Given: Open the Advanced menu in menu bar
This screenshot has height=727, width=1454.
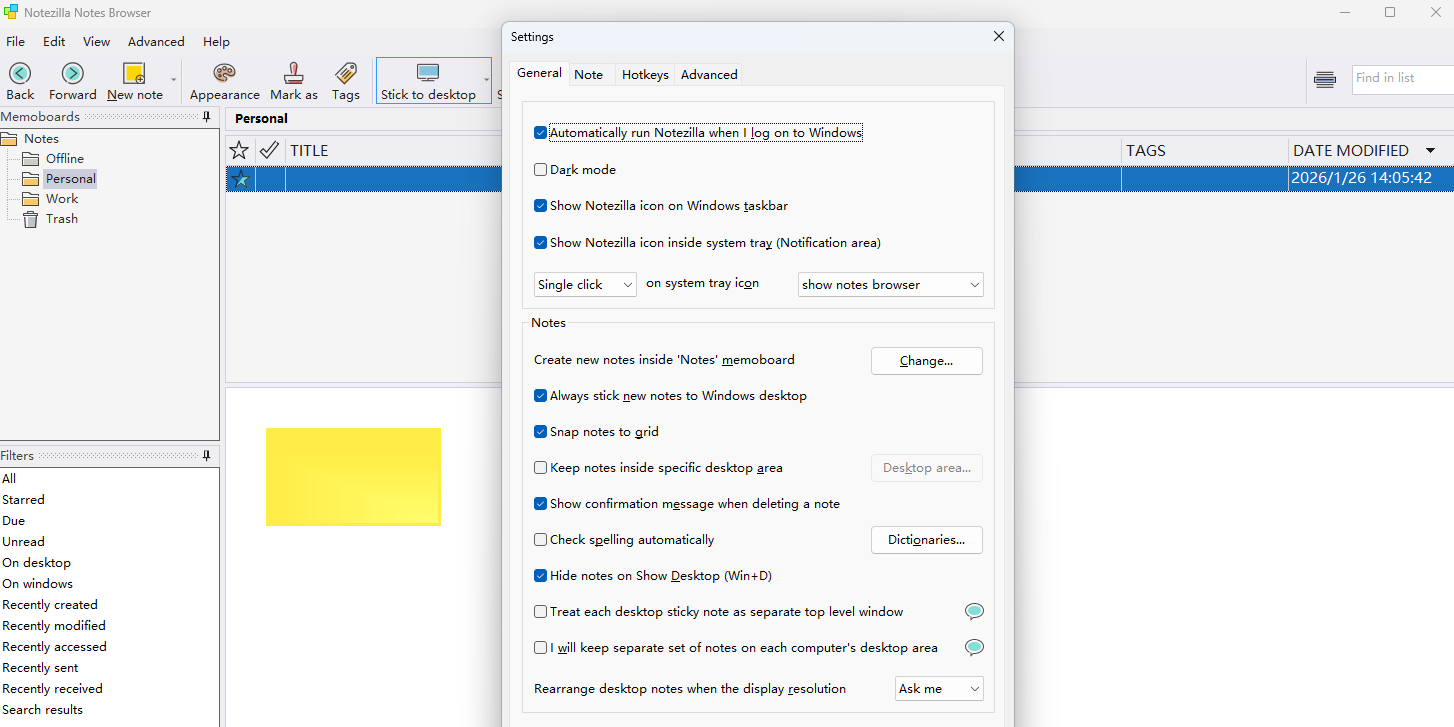Looking at the screenshot, I should (x=156, y=42).
